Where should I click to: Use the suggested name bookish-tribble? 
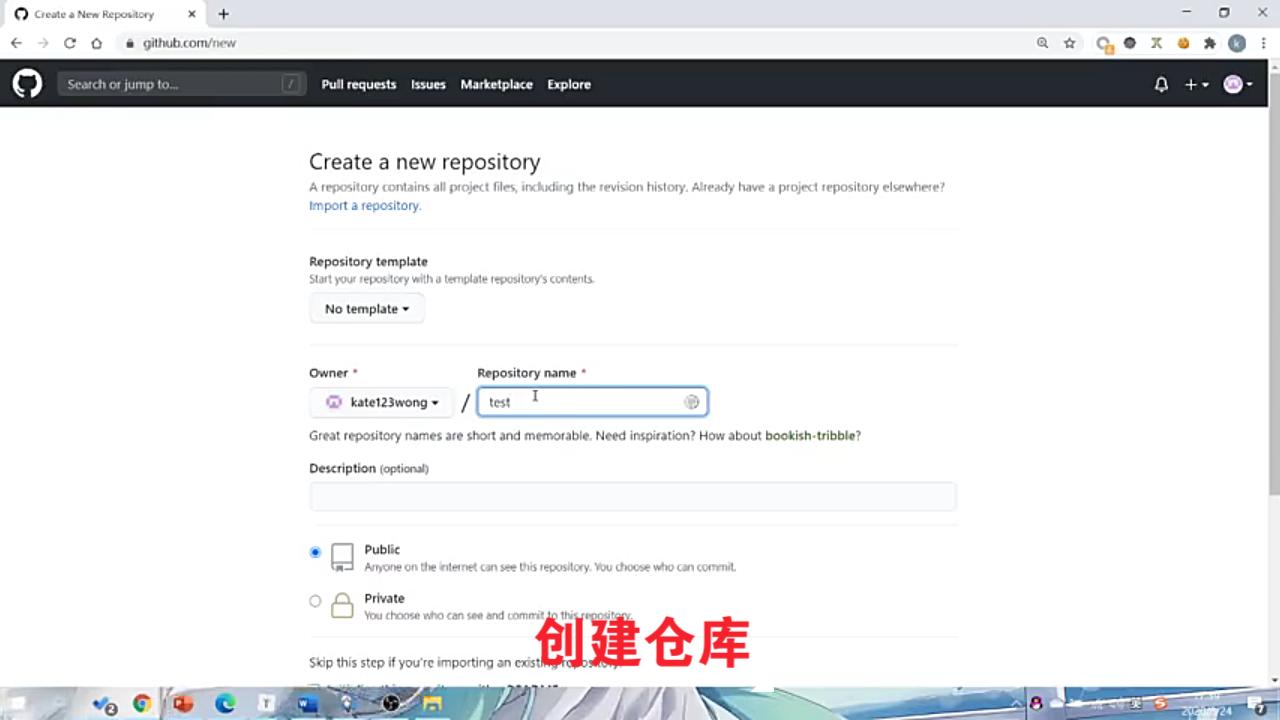tap(810, 436)
